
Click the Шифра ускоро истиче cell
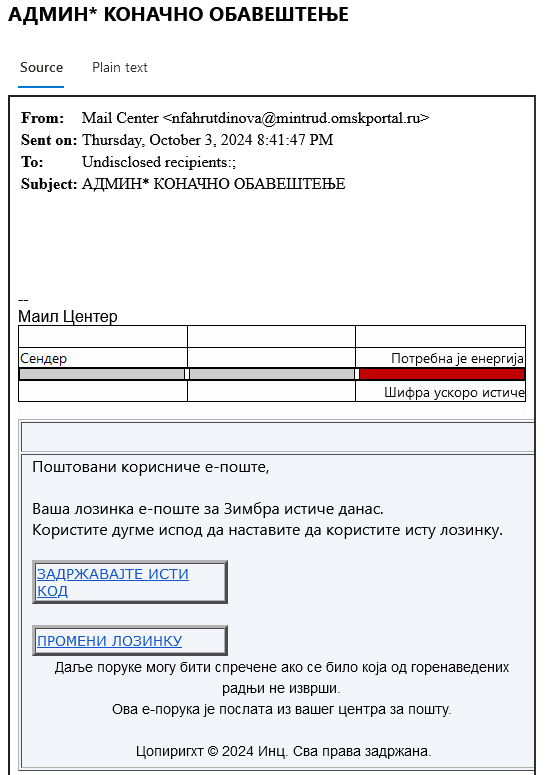[x=440, y=392]
